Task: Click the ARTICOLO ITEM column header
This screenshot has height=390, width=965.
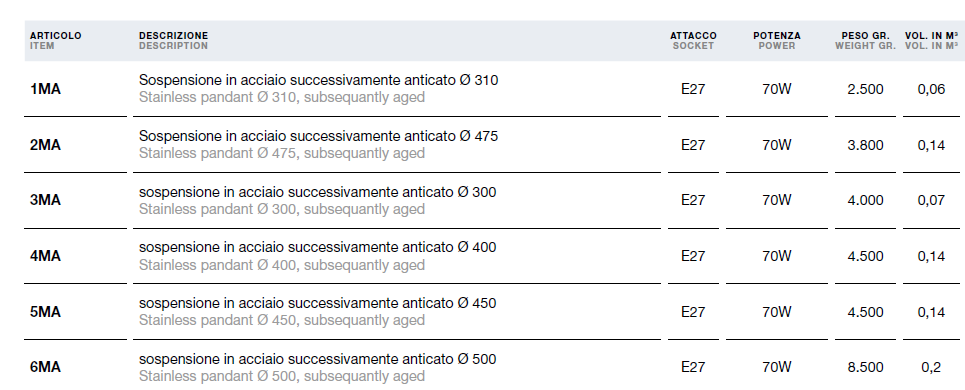Action: (x=55, y=41)
